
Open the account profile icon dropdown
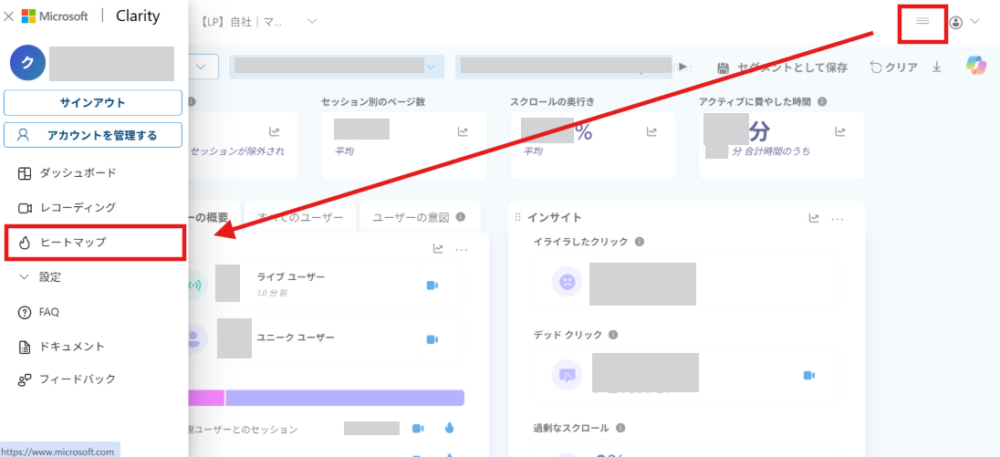tap(964, 22)
